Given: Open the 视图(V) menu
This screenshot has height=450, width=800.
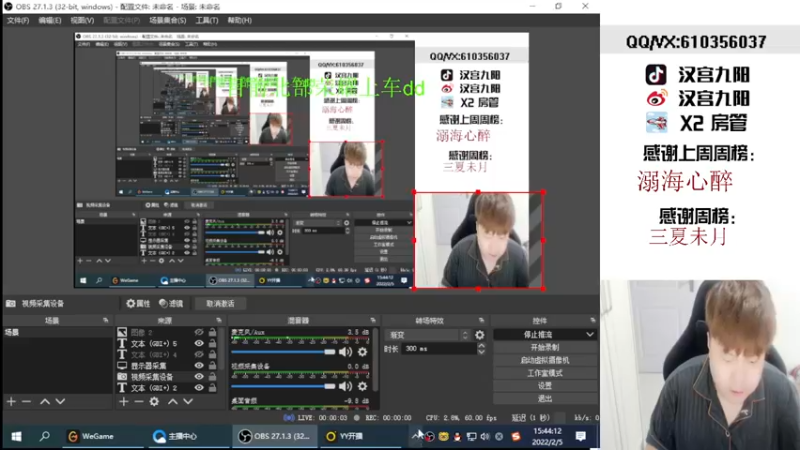Looking at the screenshot, I should (x=82, y=20).
